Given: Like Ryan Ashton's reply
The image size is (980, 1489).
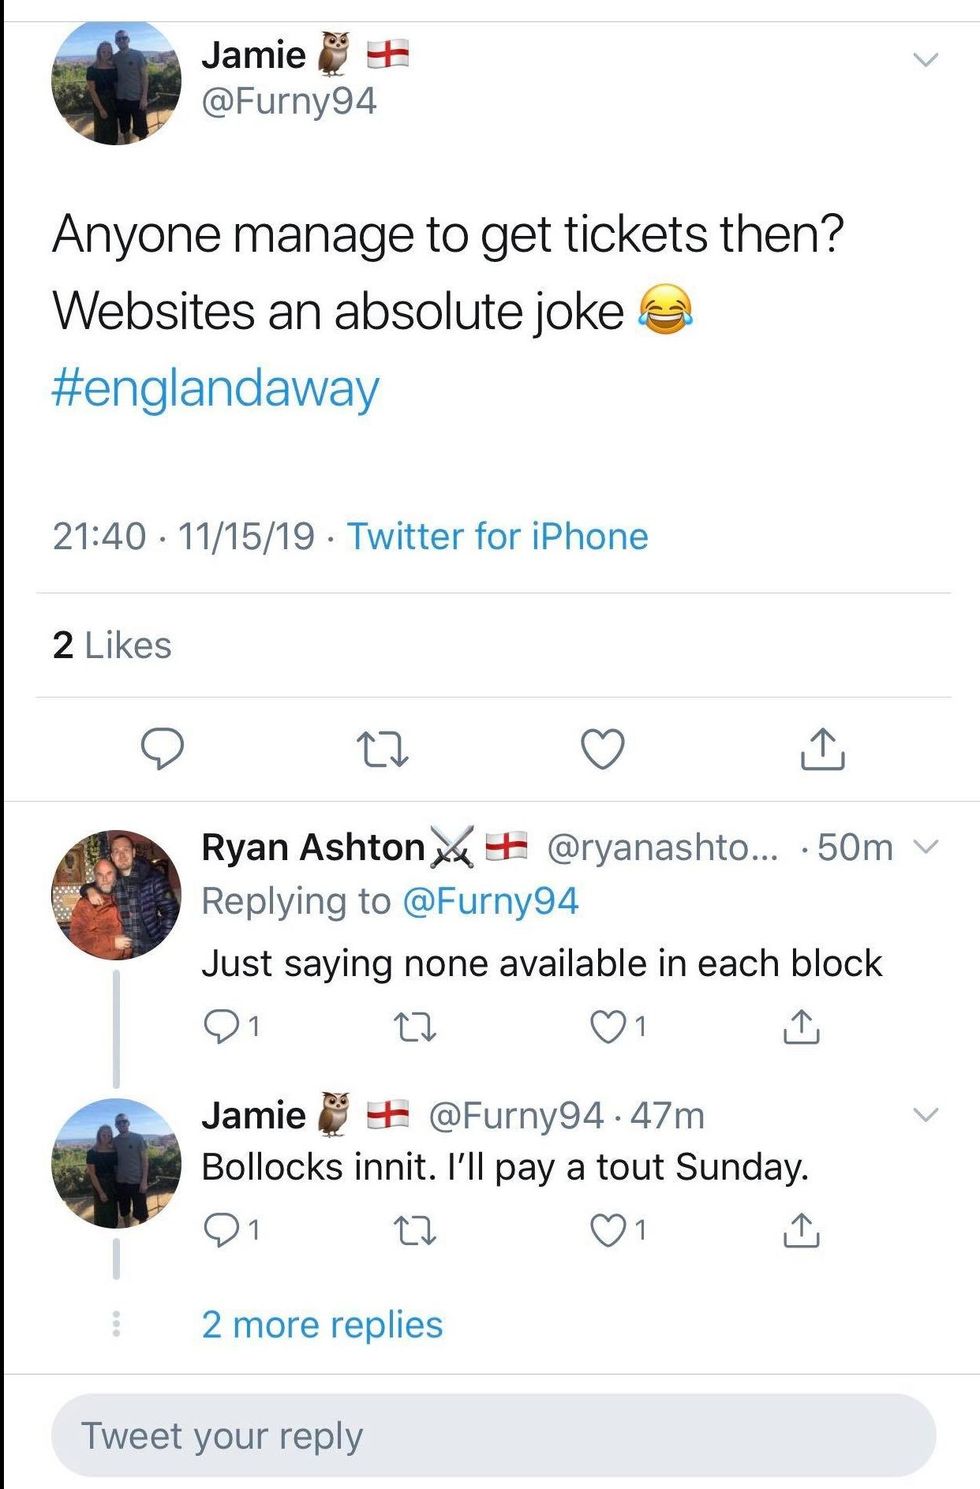Looking at the screenshot, I should (607, 1026).
